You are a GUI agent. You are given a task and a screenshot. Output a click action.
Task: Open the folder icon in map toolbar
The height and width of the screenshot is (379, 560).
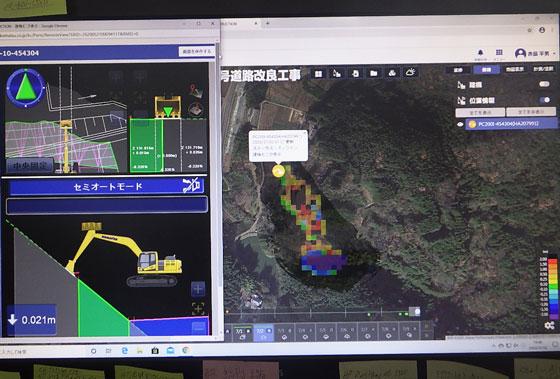374,73
